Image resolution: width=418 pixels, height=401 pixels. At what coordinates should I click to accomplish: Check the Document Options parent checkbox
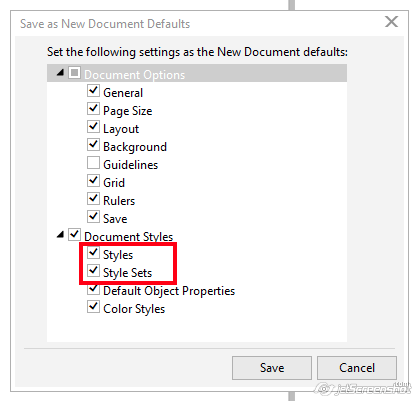coord(74,73)
